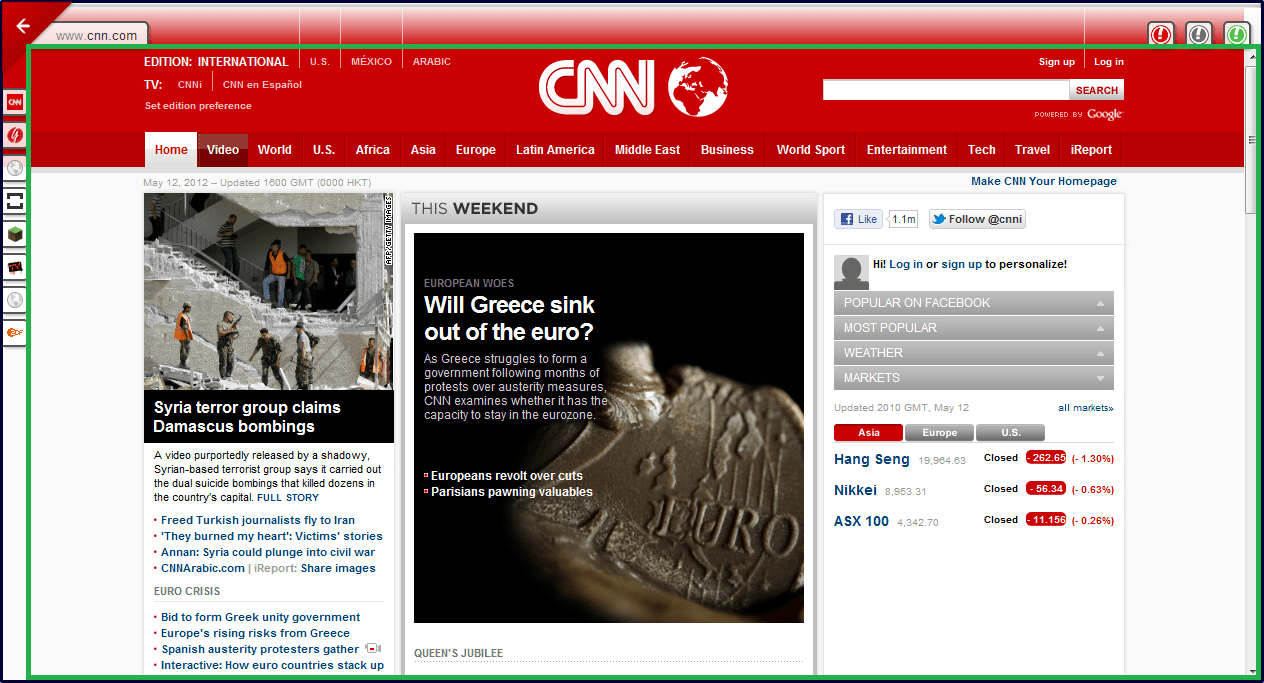
Task: Click the CNN logo in the header
Action: point(597,87)
